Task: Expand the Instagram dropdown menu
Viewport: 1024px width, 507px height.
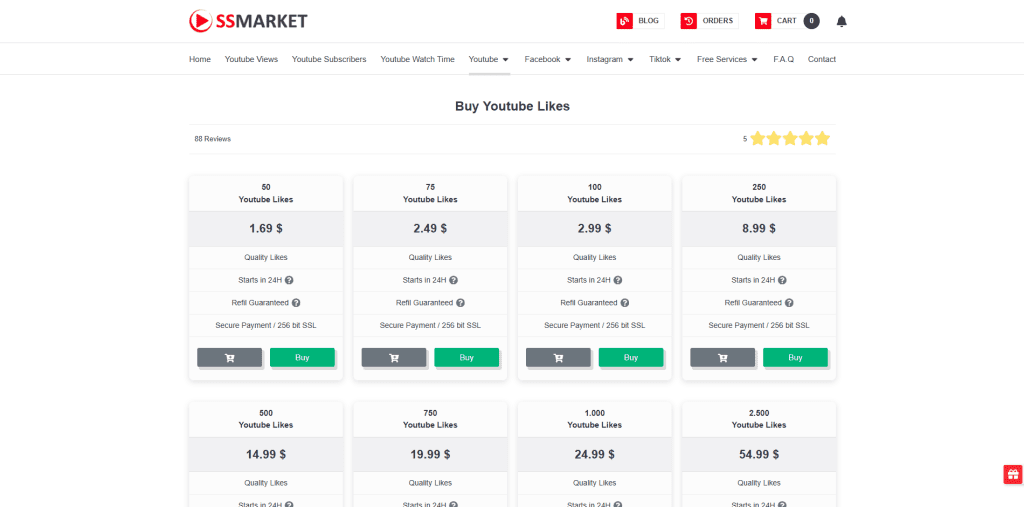Action: click(x=610, y=59)
